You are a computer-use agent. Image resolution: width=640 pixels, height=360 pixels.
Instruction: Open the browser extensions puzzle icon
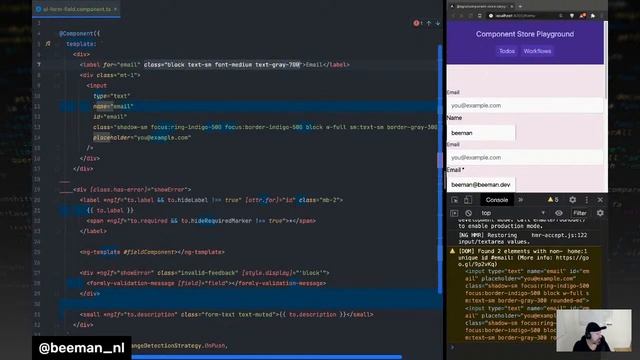click(593, 16)
